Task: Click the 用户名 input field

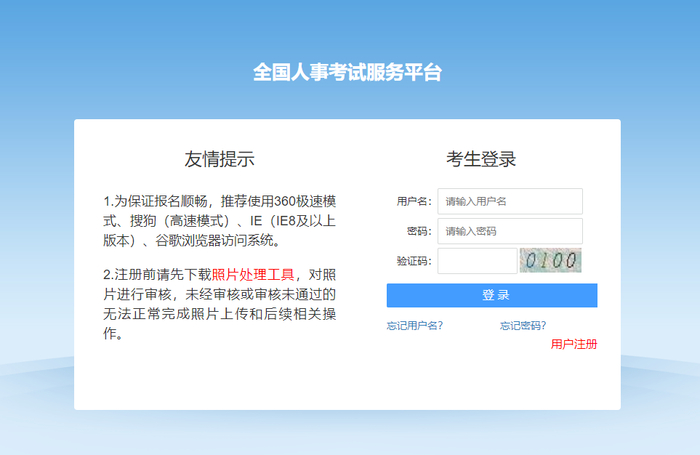Action: [x=510, y=201]
